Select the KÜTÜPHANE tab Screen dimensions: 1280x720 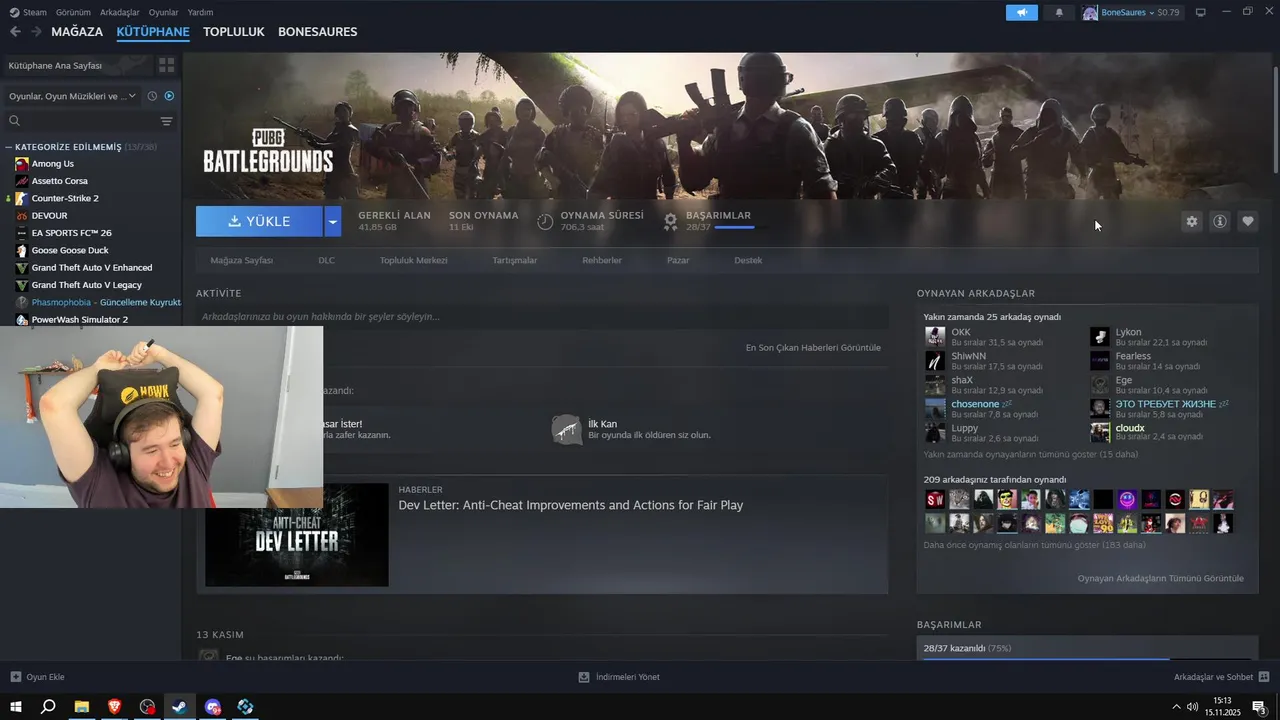[153, 32]
